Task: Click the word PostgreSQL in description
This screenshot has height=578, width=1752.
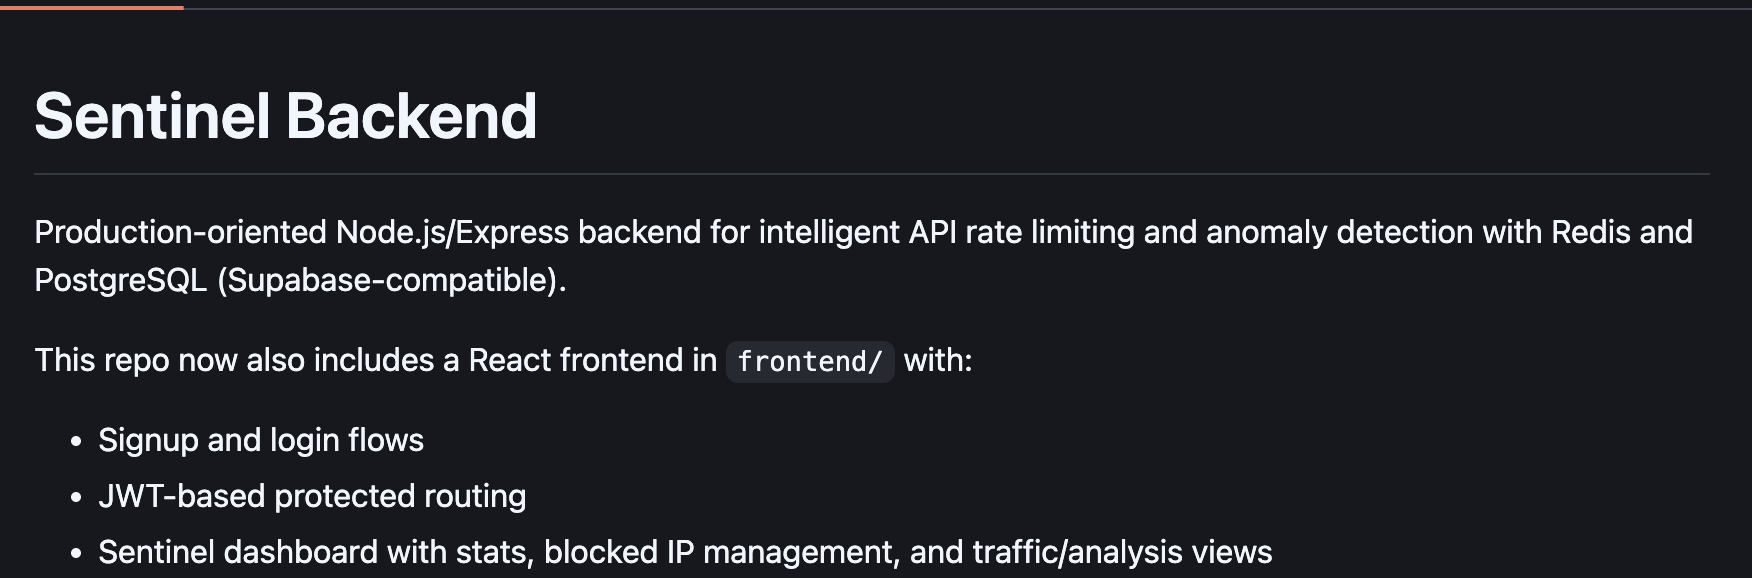Action: (x=121, y=280)
